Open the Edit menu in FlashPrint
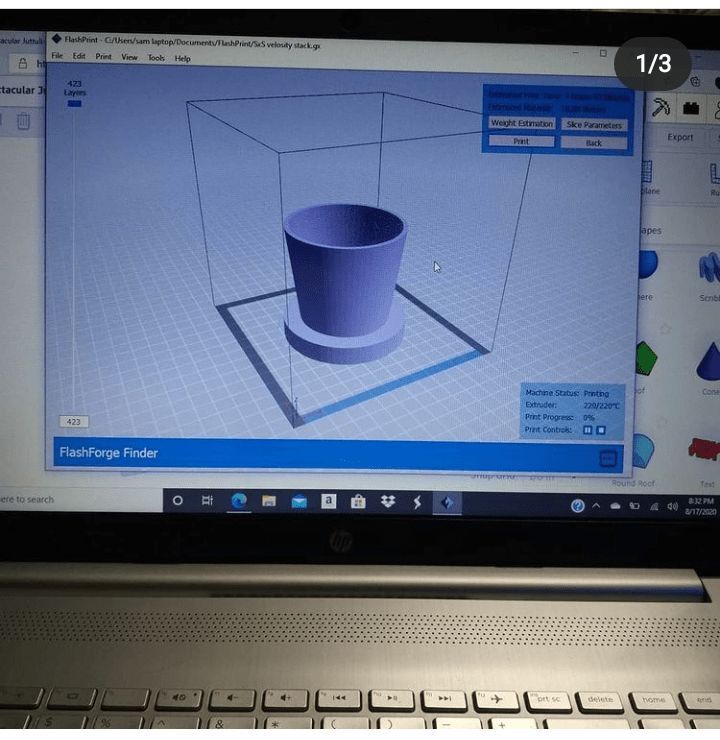The image size is (720, 740). [x=79, y=56]
